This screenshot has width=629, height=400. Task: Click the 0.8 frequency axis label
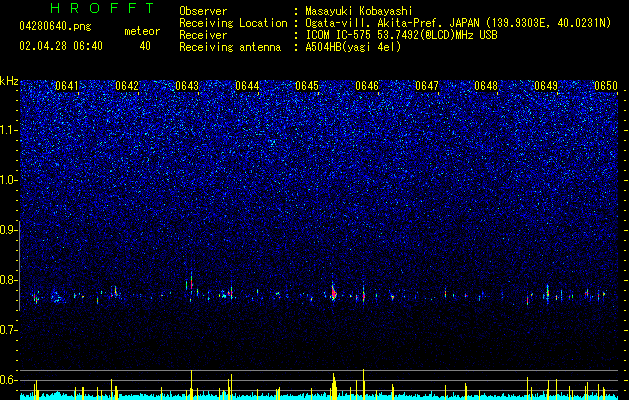coord(9,280)
